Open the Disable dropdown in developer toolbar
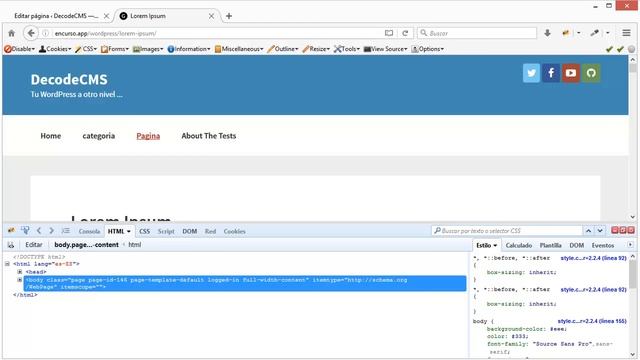The image size is (640, 360). pyautogui.click(x=20, y=49)
